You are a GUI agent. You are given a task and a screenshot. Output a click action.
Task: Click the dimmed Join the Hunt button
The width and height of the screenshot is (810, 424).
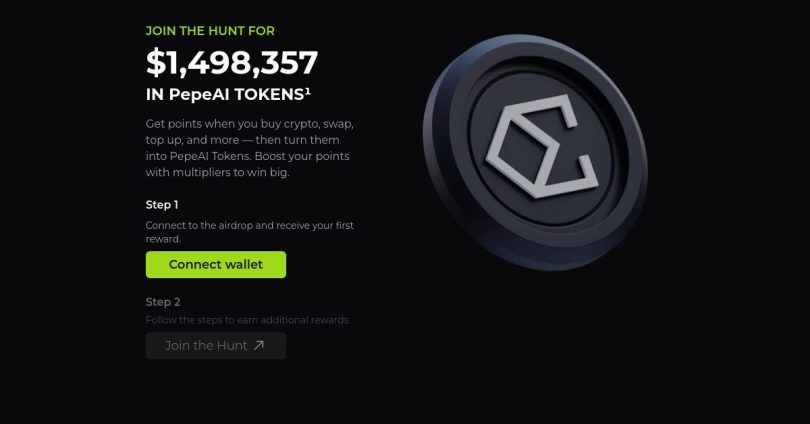[216, 346]
